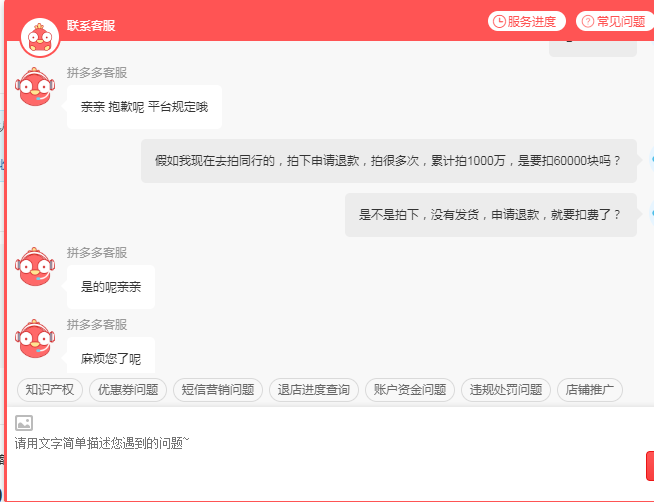The height and width of the screenshot is (502, 654).
Task: Select the 退店进度查询 quick topic chip
Action: 314,390
